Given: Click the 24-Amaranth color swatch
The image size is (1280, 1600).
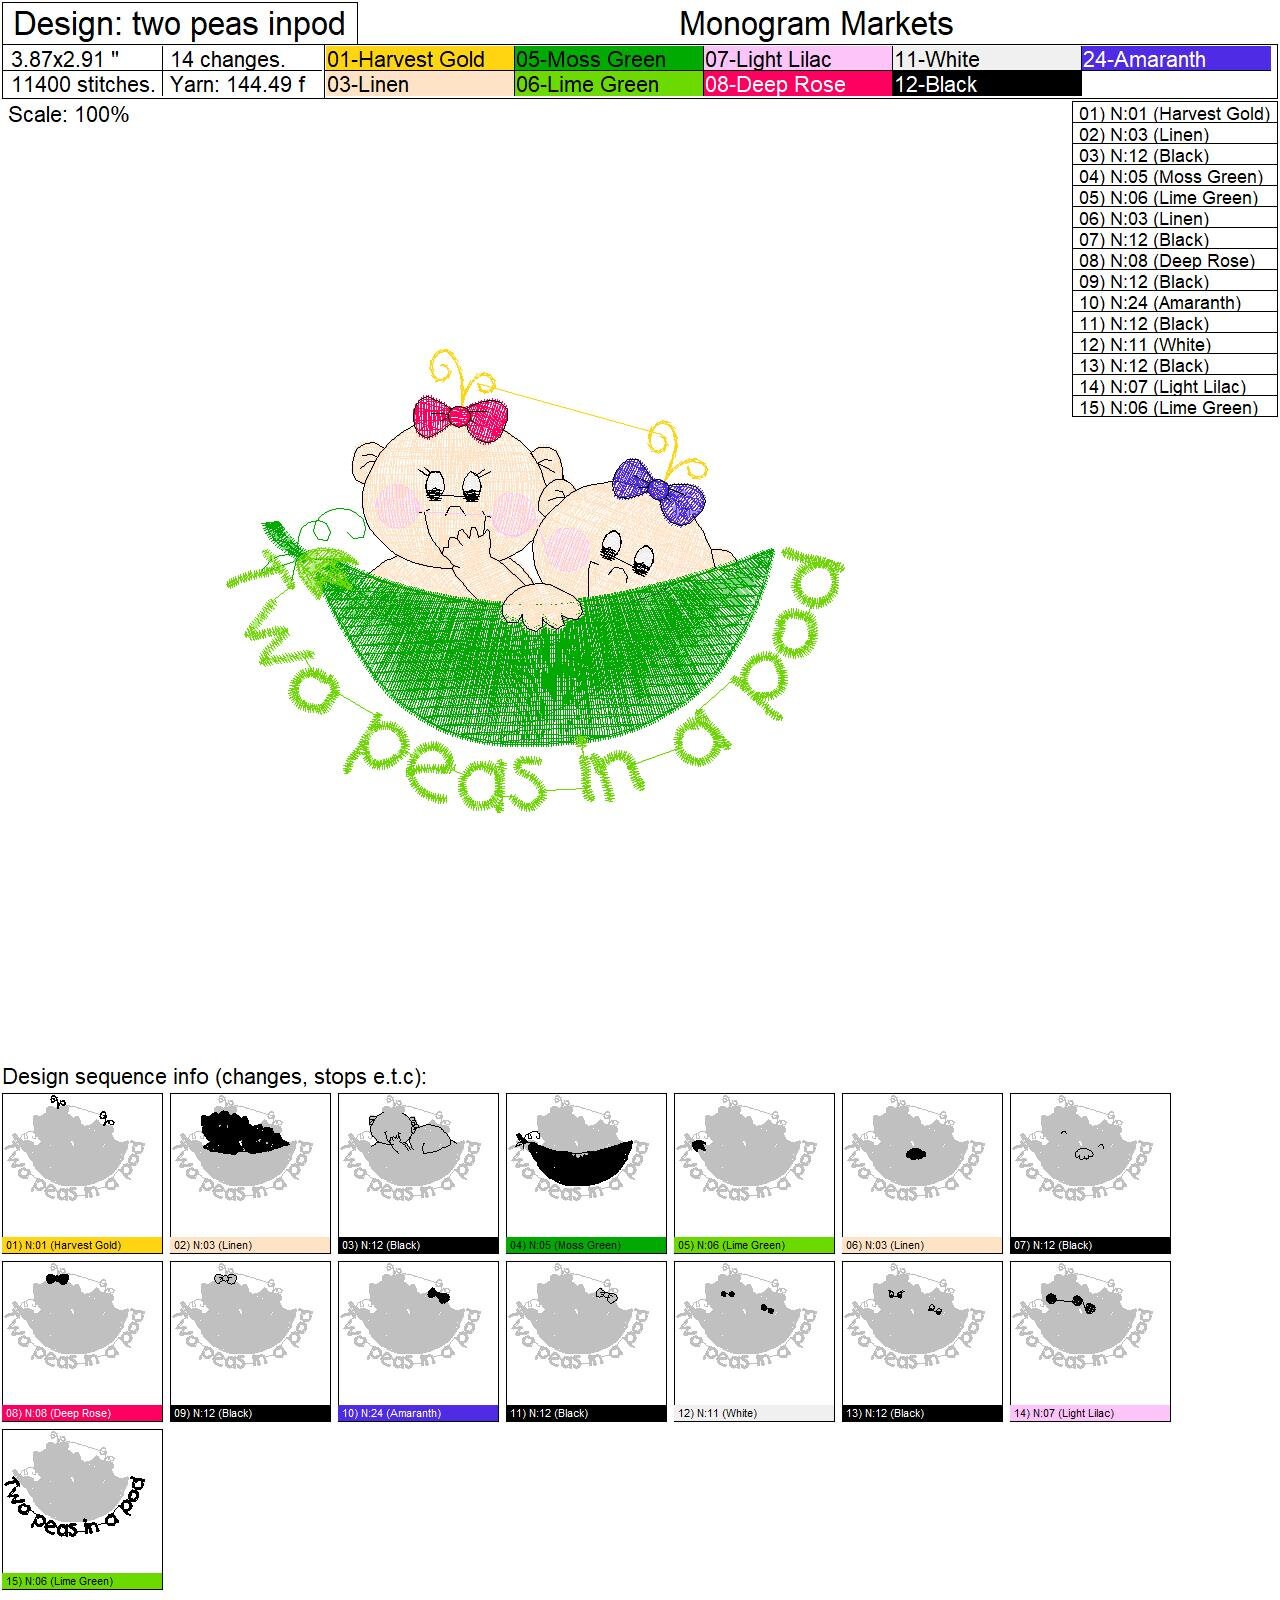Looking at the screenshot, I should coord(1176,59).
